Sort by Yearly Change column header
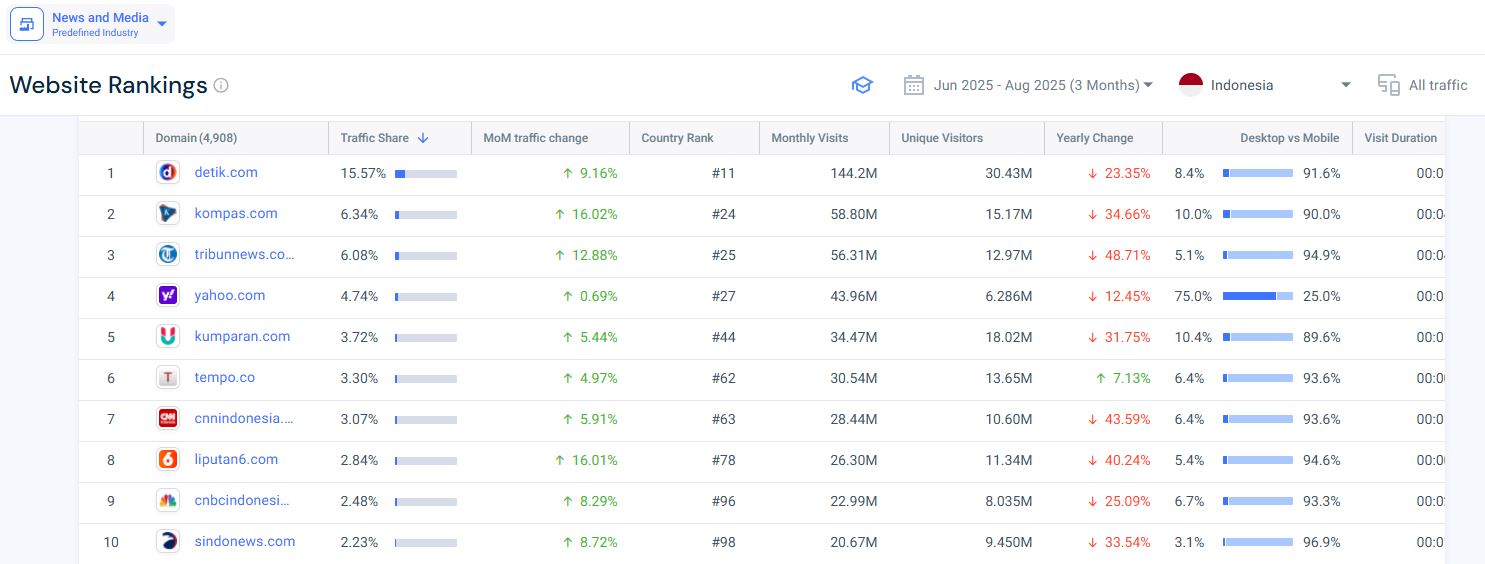1485x564 pixels. [1094, 138]
